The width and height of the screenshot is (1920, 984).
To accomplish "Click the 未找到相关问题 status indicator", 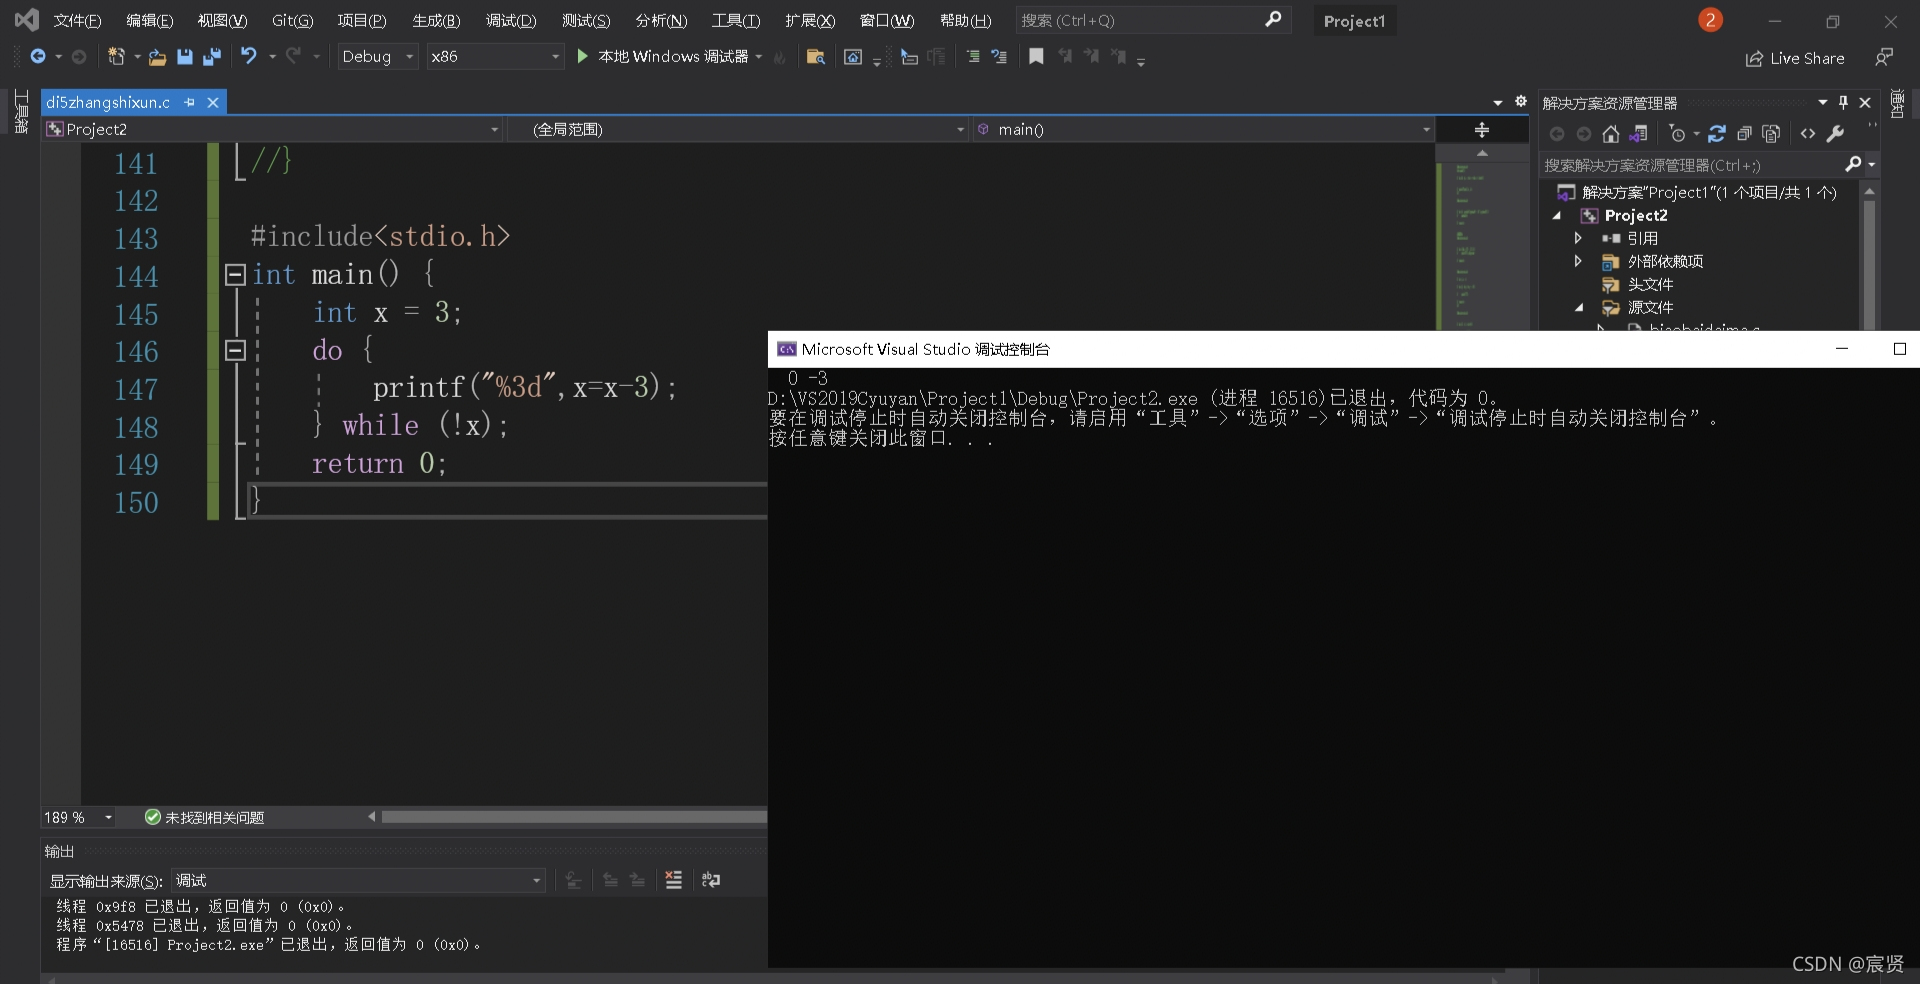I will click(205, 818).
